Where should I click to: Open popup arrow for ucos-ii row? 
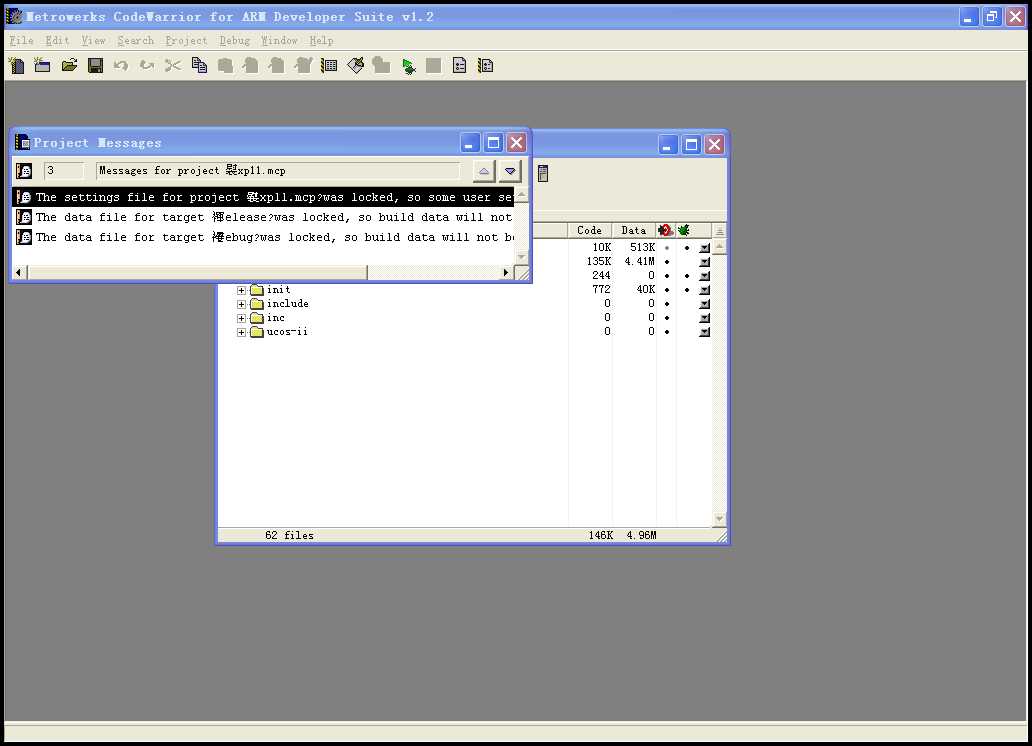[x=704, y=332]
